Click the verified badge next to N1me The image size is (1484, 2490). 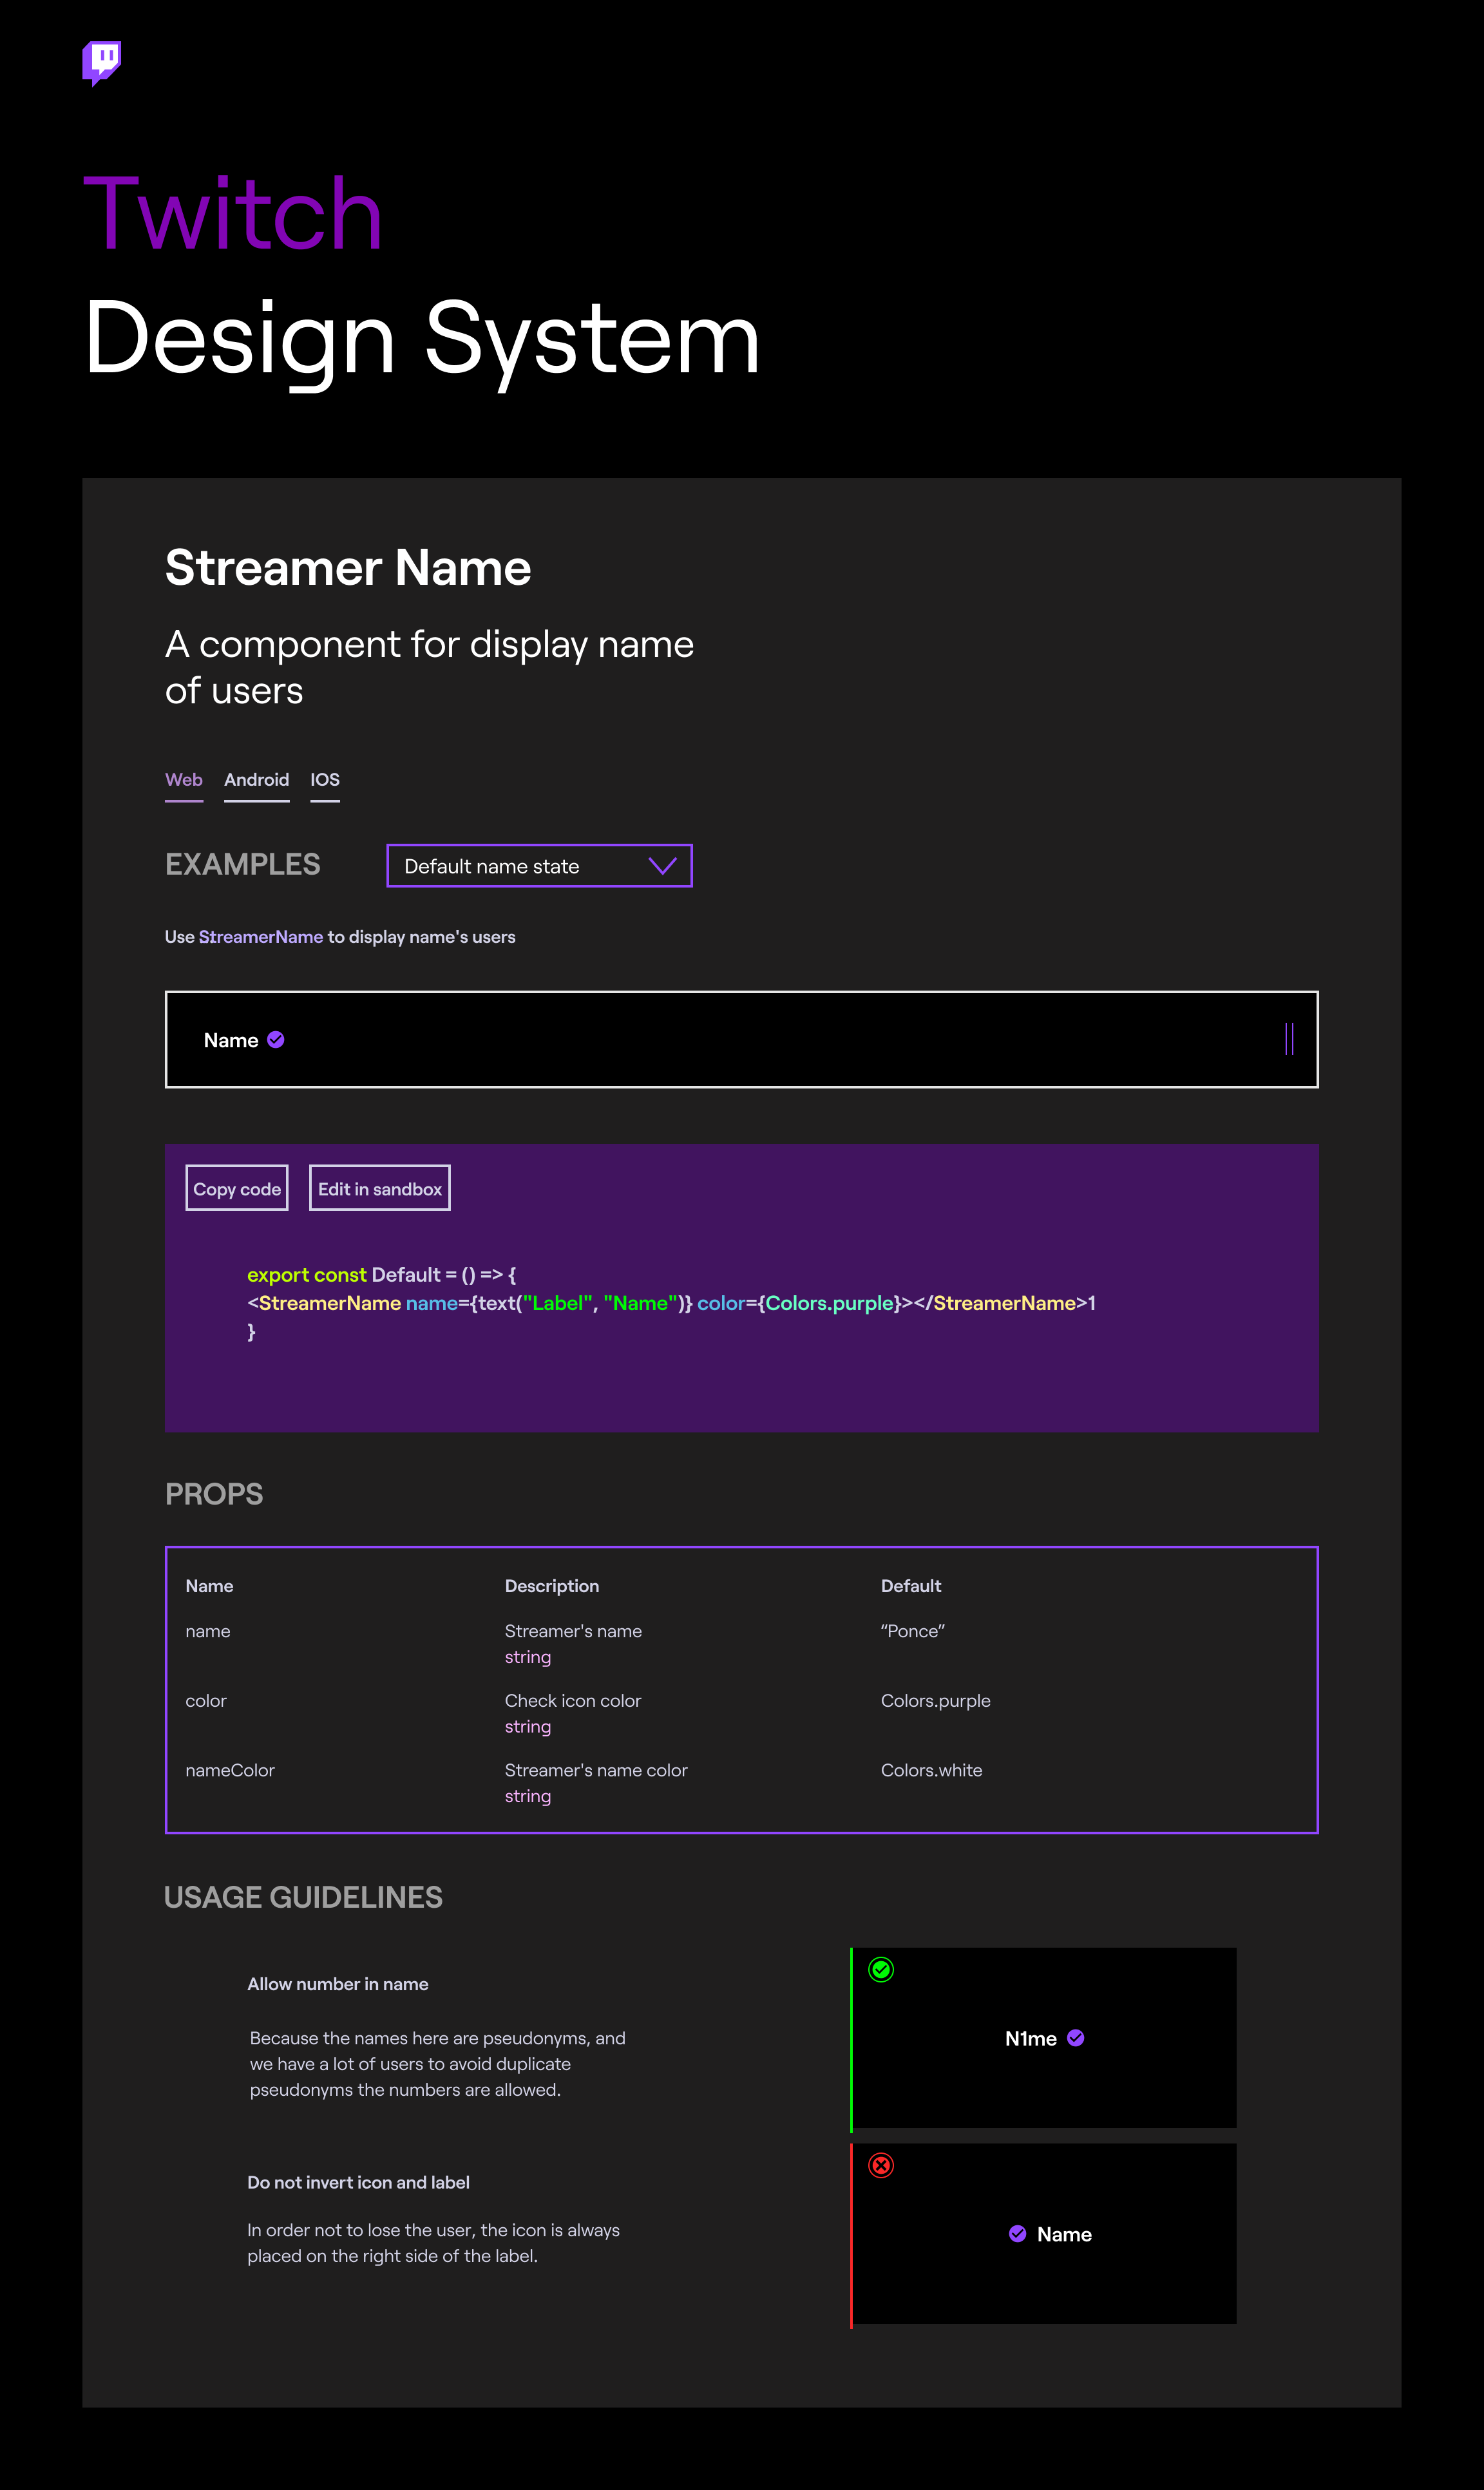1076,2038
